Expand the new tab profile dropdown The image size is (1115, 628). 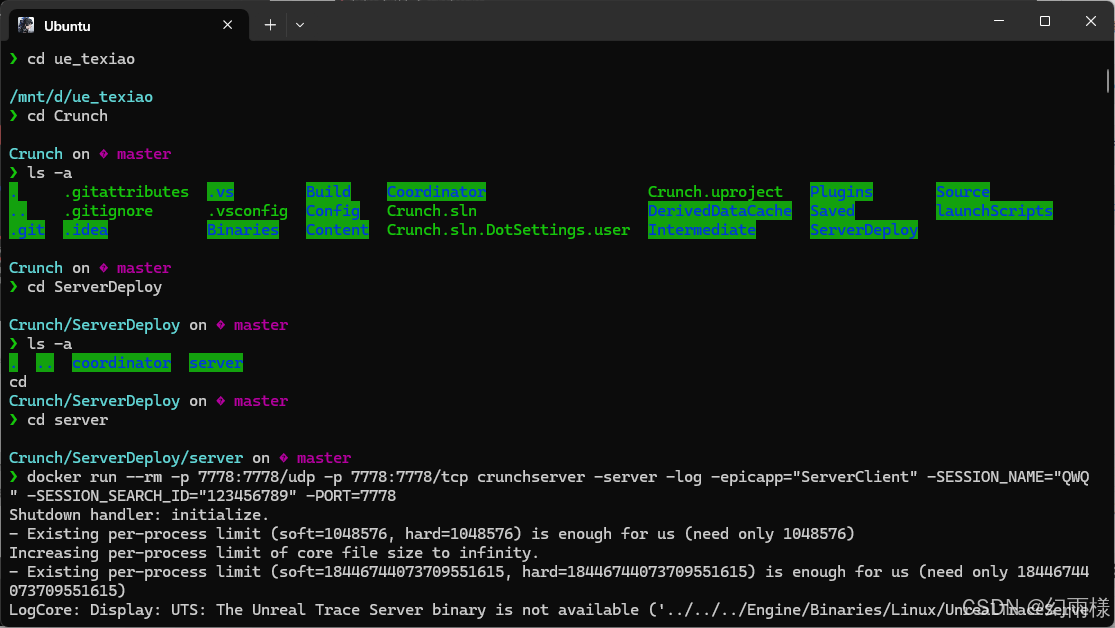click(x=300, y=25)
